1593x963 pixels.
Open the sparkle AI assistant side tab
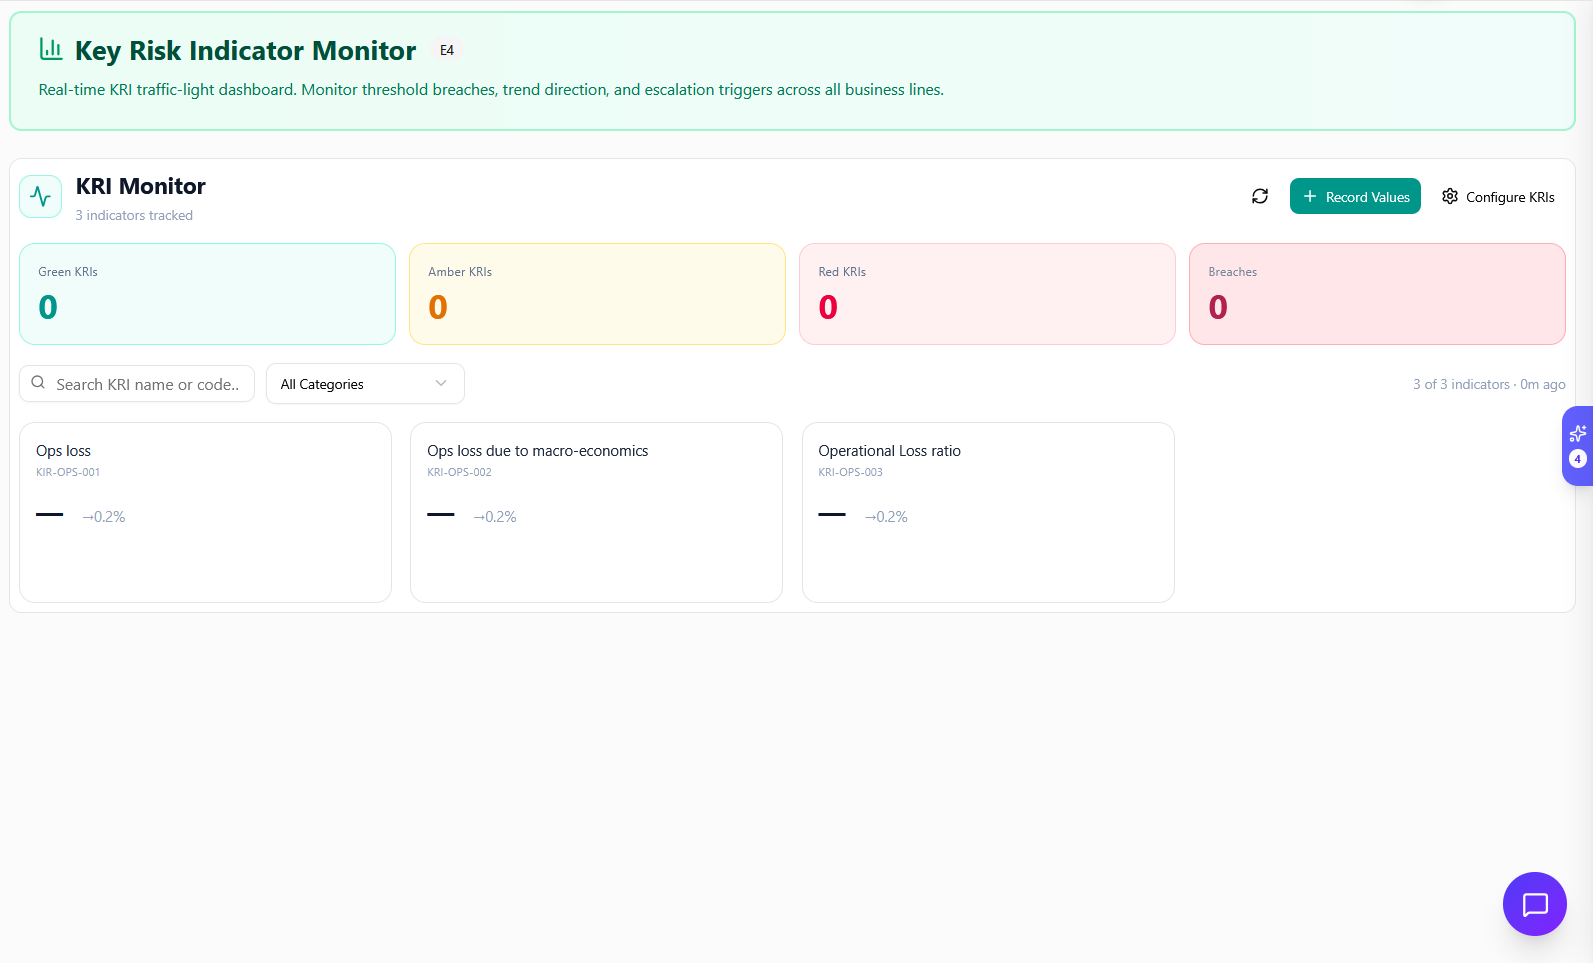pyautogui.click(x=1577, y=445)
